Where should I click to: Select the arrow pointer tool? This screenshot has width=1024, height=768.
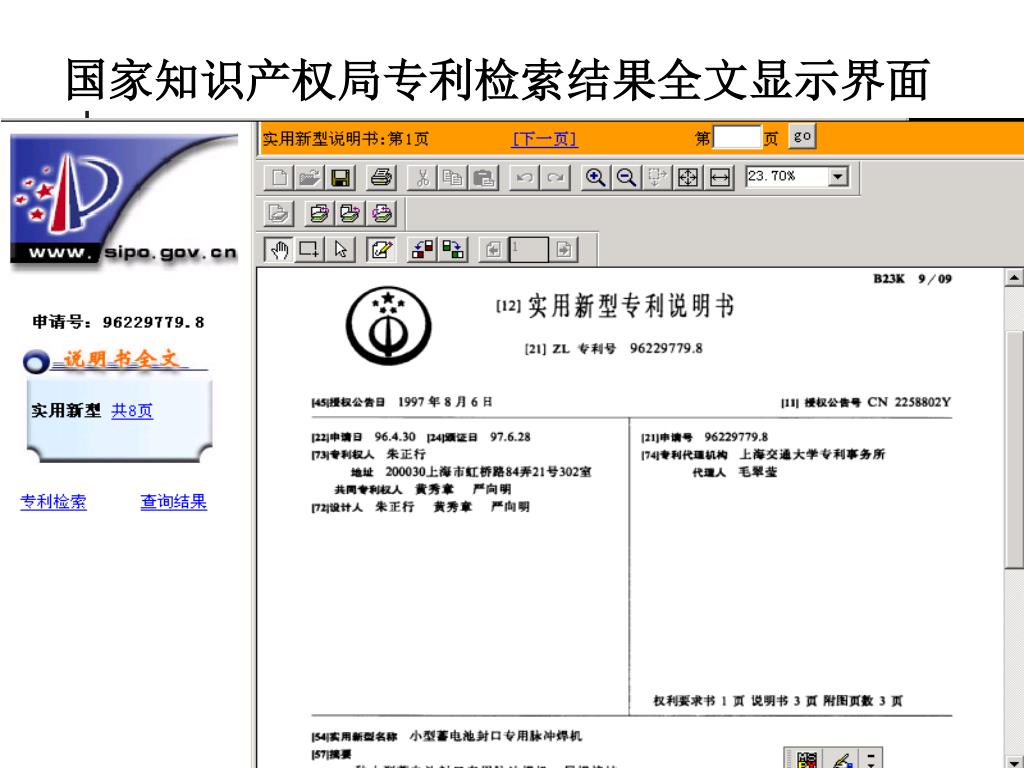coord(340,249)
